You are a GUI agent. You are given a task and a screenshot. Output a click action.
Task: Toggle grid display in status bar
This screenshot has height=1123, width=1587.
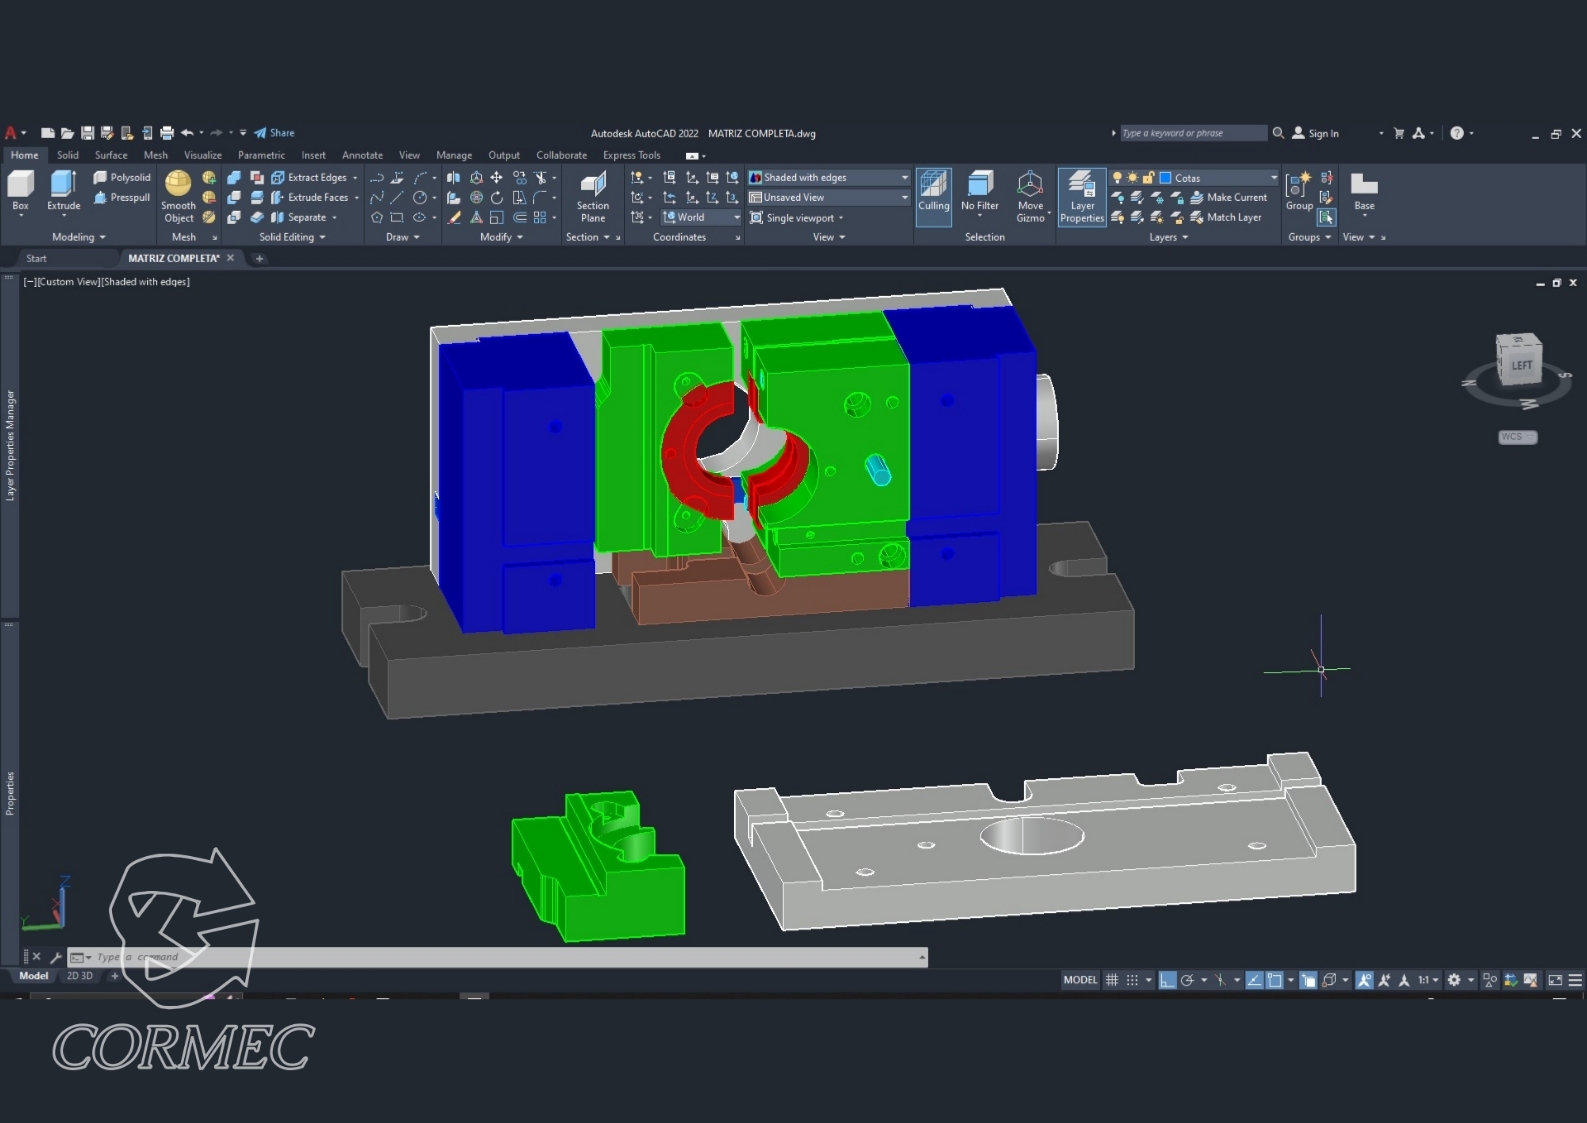coord(1112,980)
